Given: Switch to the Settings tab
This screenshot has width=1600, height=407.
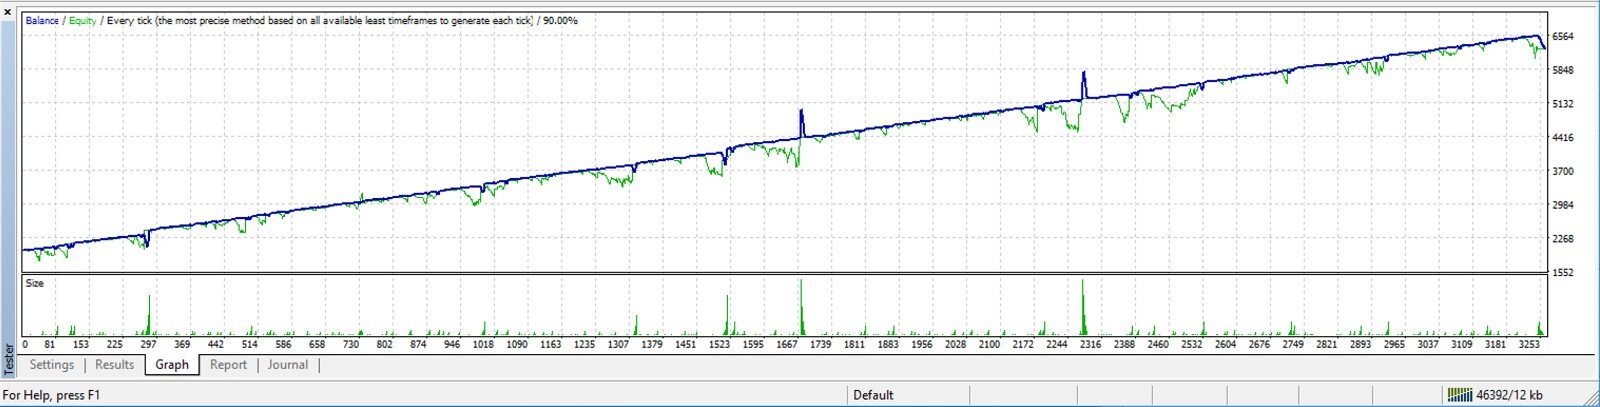Looking at the screenshot, I should click(x=52, y=365).
